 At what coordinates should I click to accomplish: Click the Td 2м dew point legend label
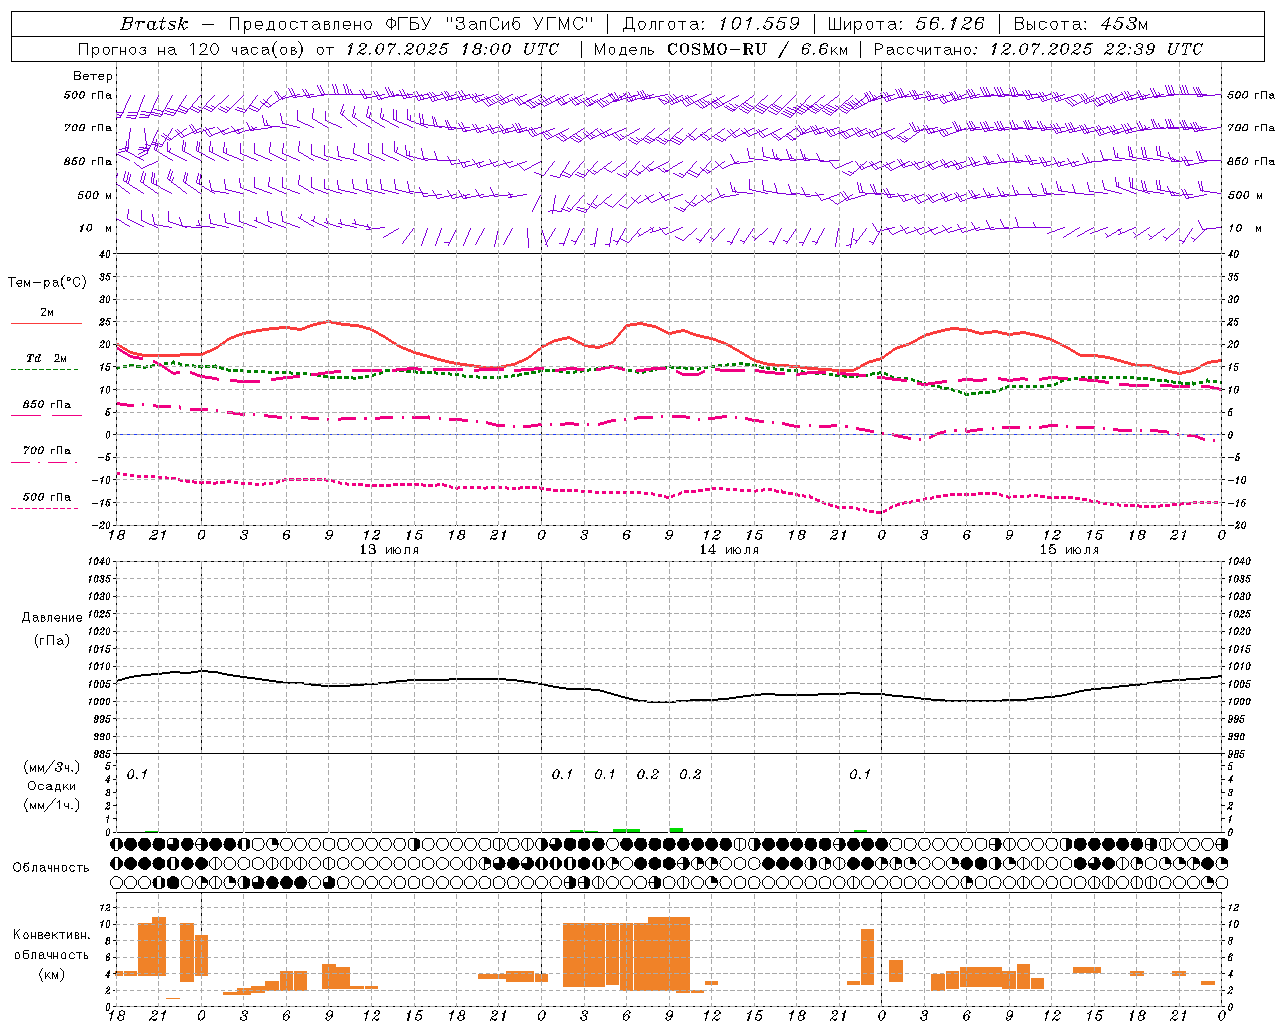(x=47, y=358)
